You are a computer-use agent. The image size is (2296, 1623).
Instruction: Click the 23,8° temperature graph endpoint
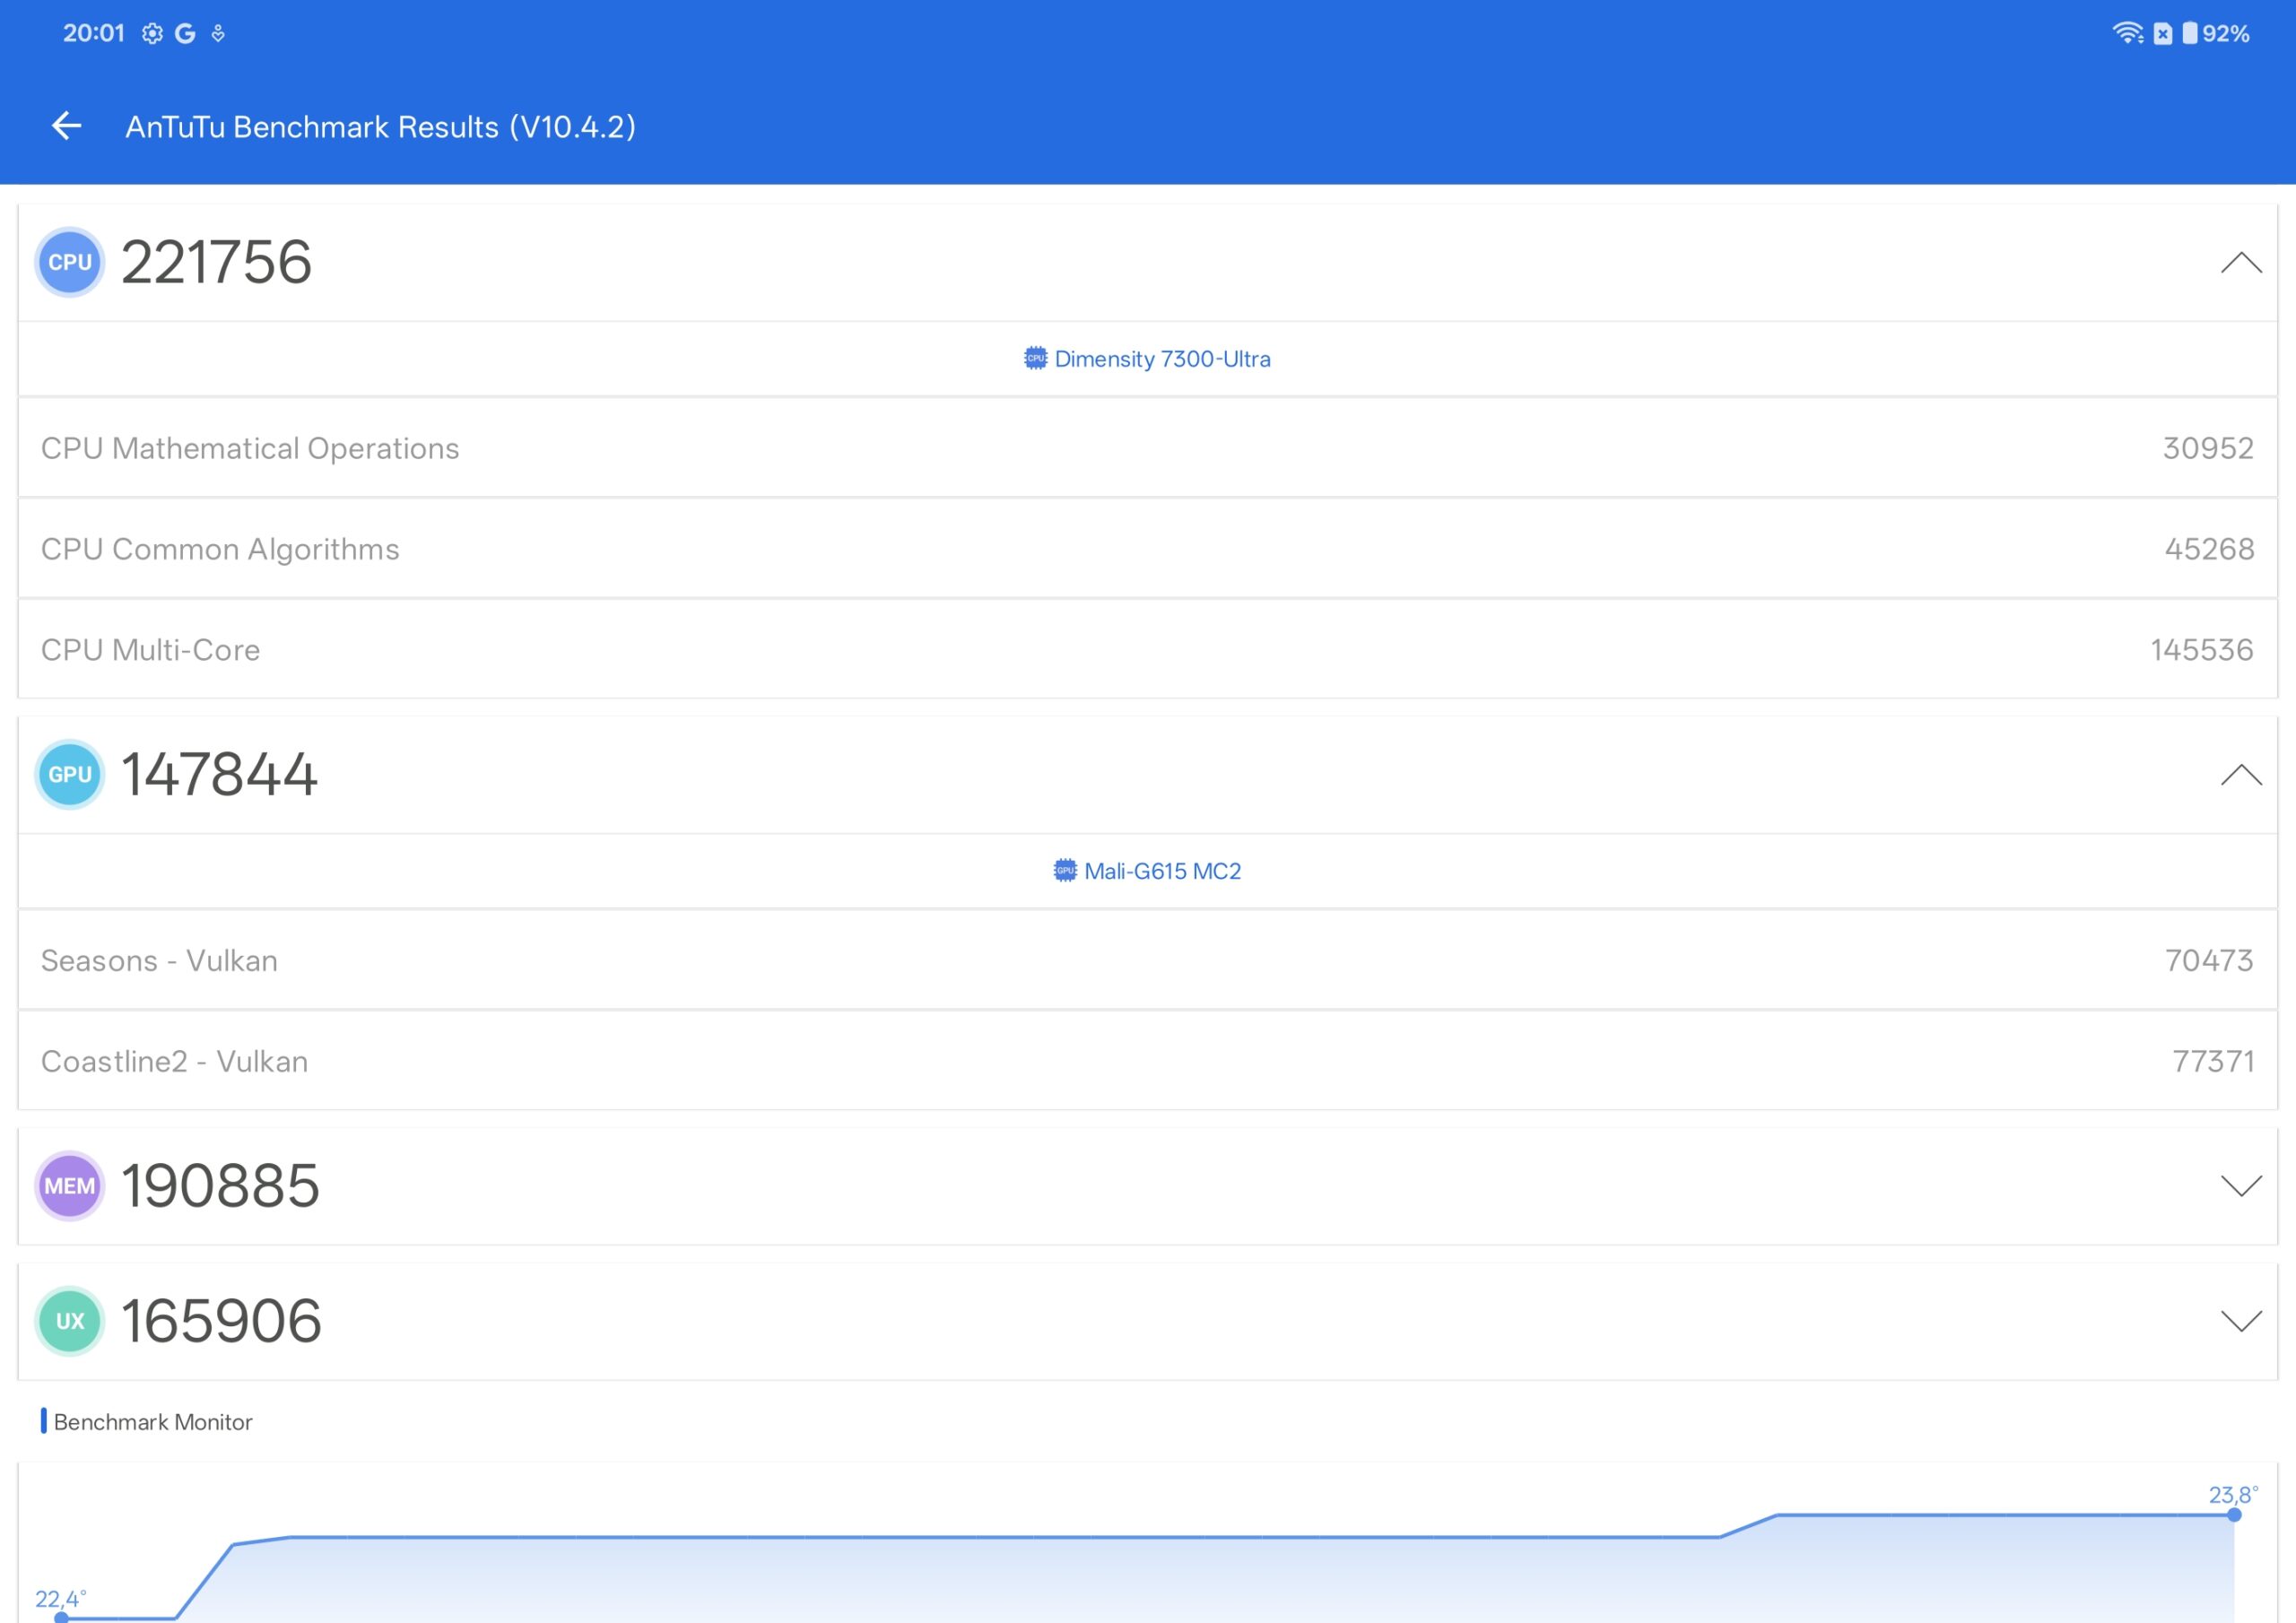[x=2234, y=1514]
